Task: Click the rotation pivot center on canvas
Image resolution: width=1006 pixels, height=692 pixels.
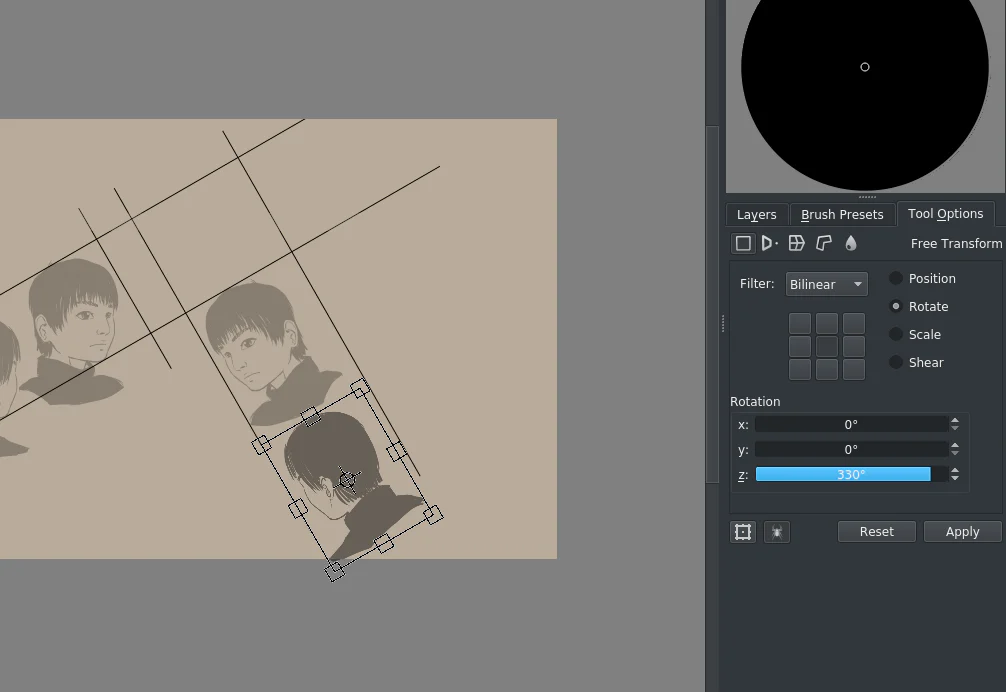Action: (x=347, y=479)
